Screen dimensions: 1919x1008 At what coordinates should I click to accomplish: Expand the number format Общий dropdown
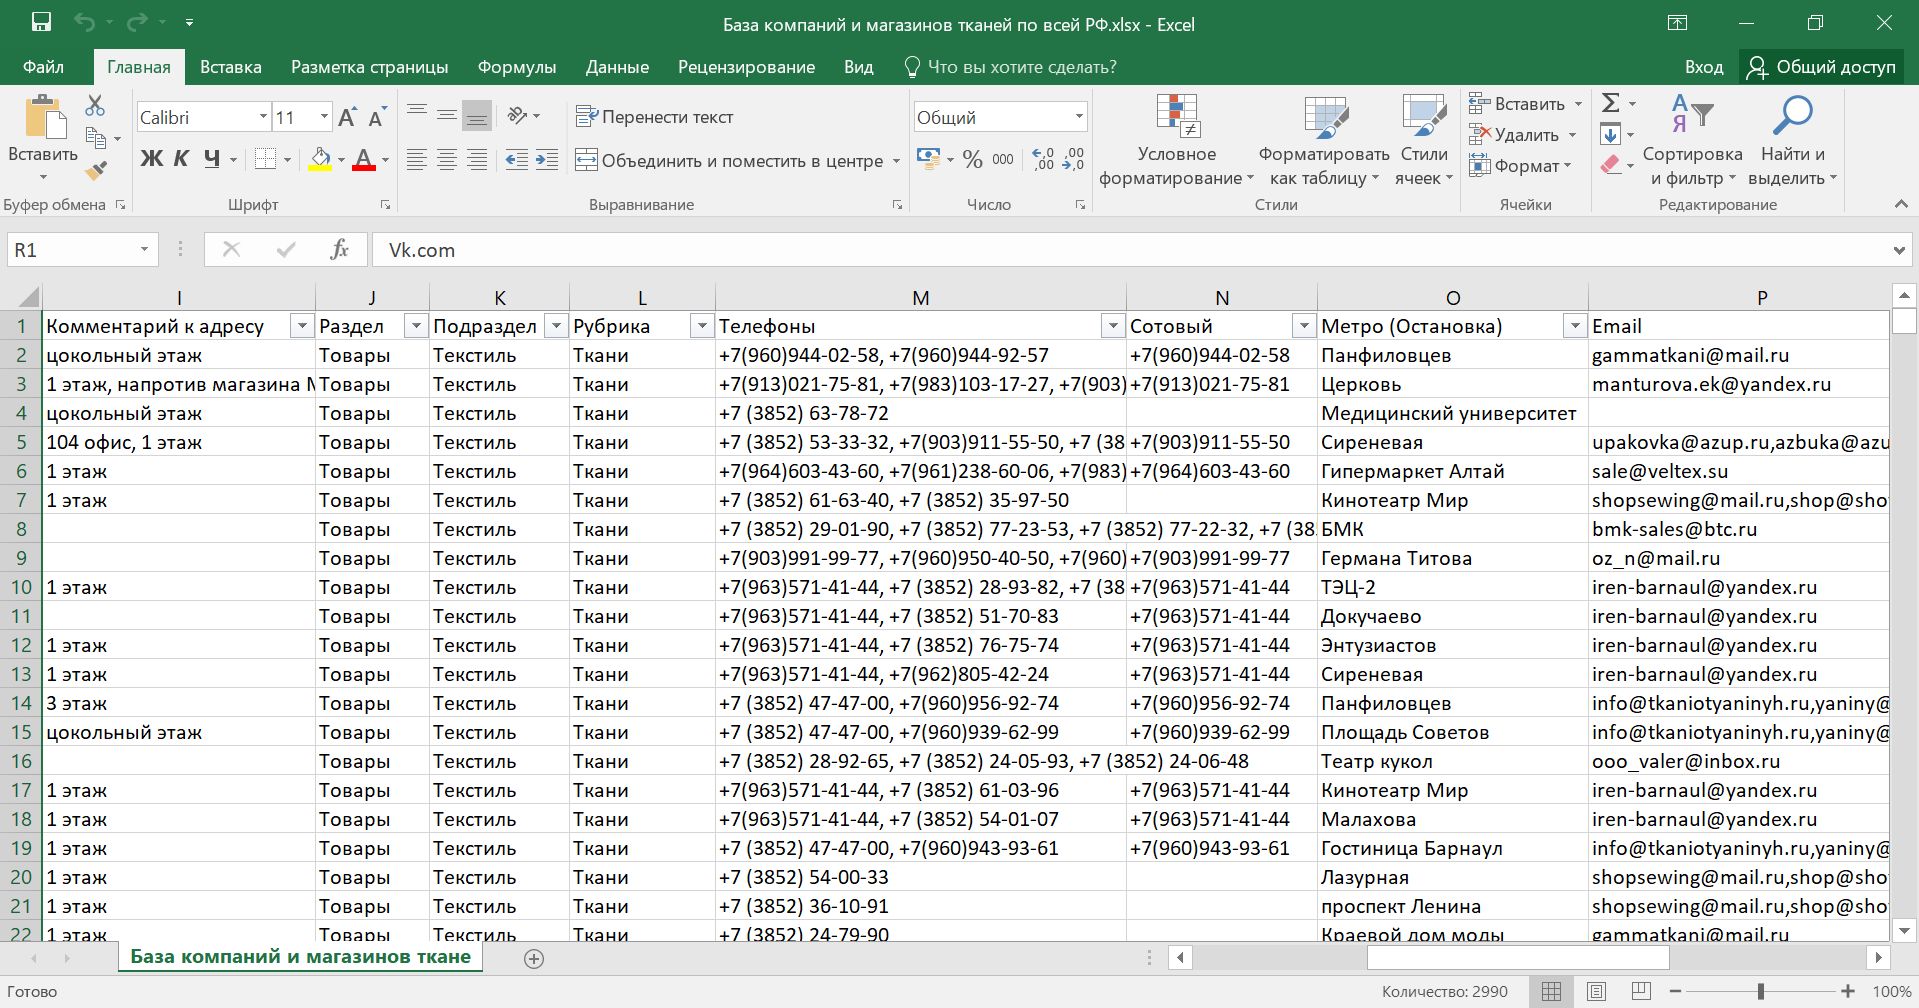pos(1079,117)
